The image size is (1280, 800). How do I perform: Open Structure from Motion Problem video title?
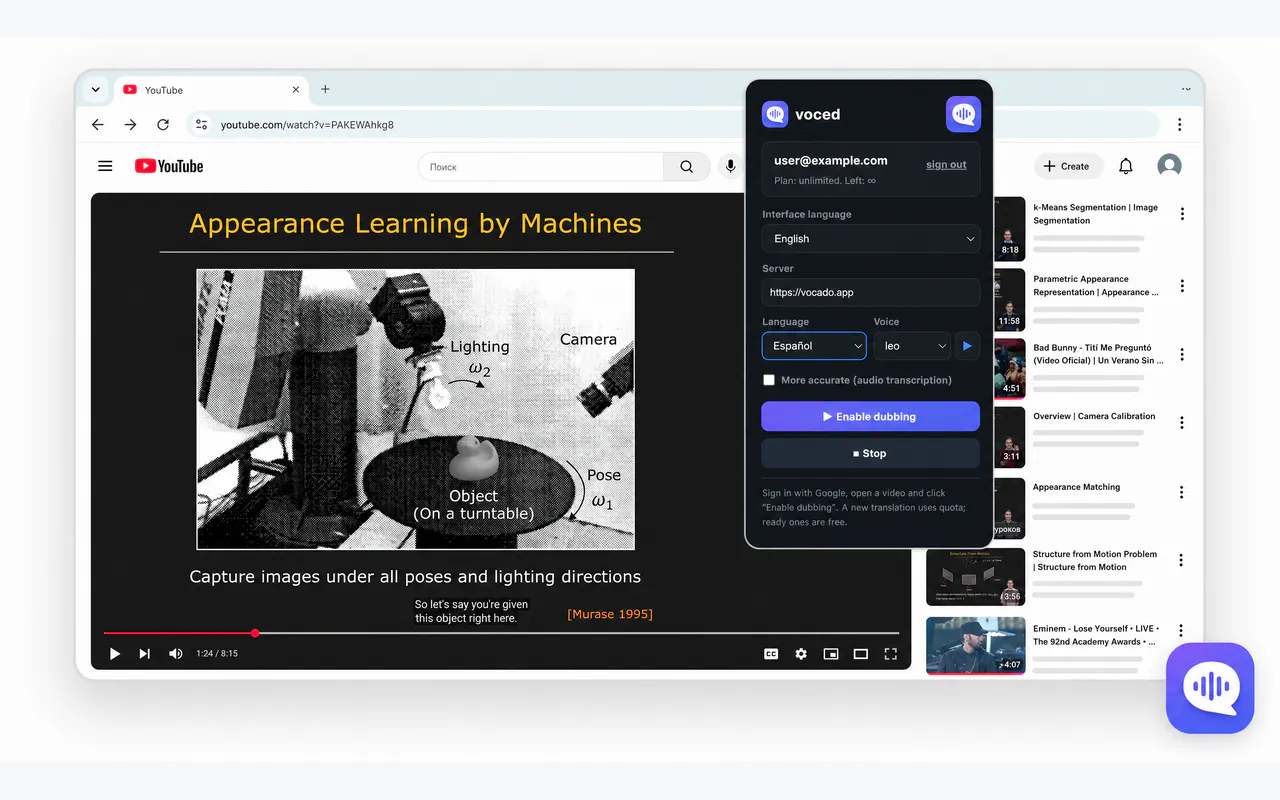(1095, 560)
